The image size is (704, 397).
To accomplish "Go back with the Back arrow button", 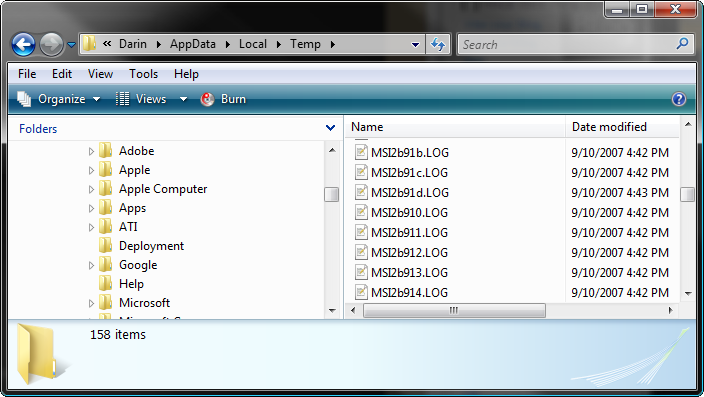I will [x=23, y=44].
